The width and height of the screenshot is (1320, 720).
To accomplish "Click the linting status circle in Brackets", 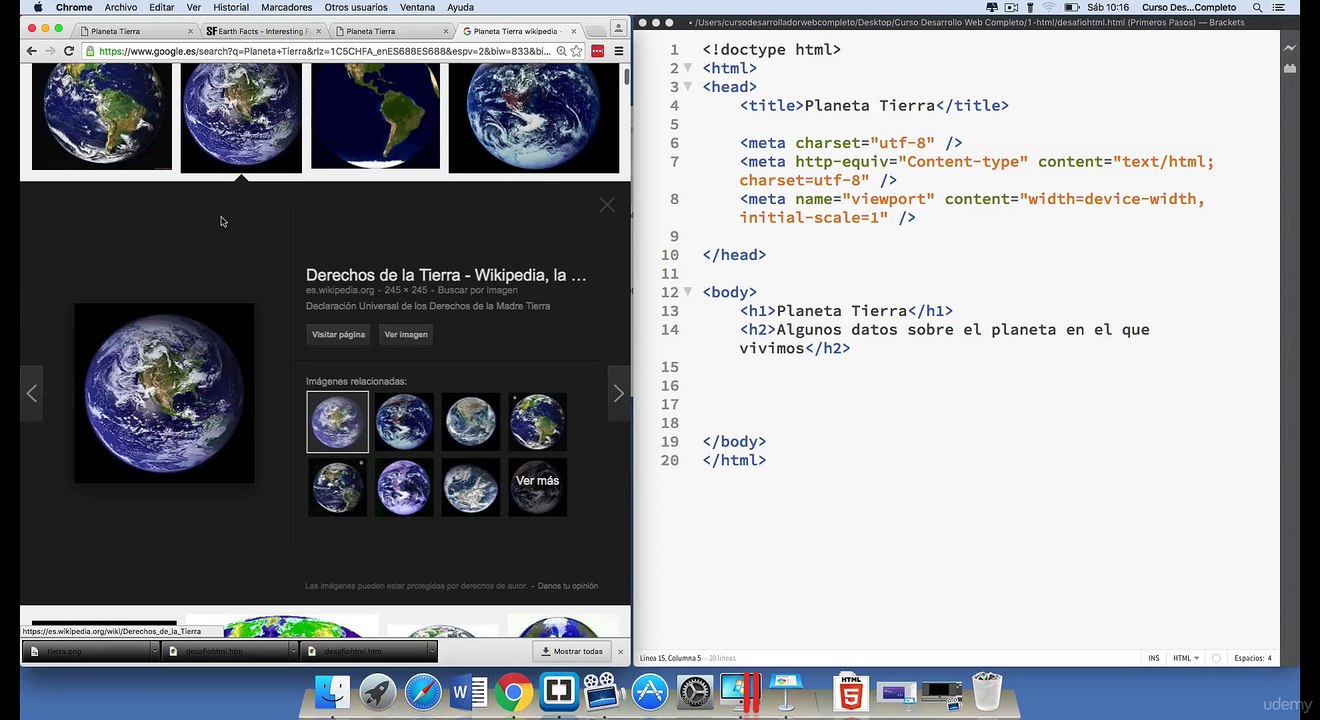I will click(x=1216, y=658).
